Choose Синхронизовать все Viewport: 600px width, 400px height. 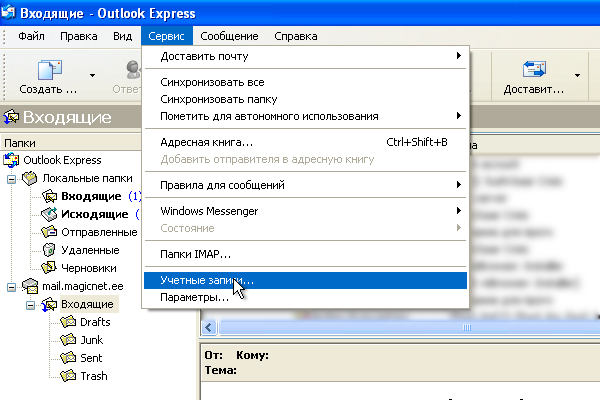305,82
